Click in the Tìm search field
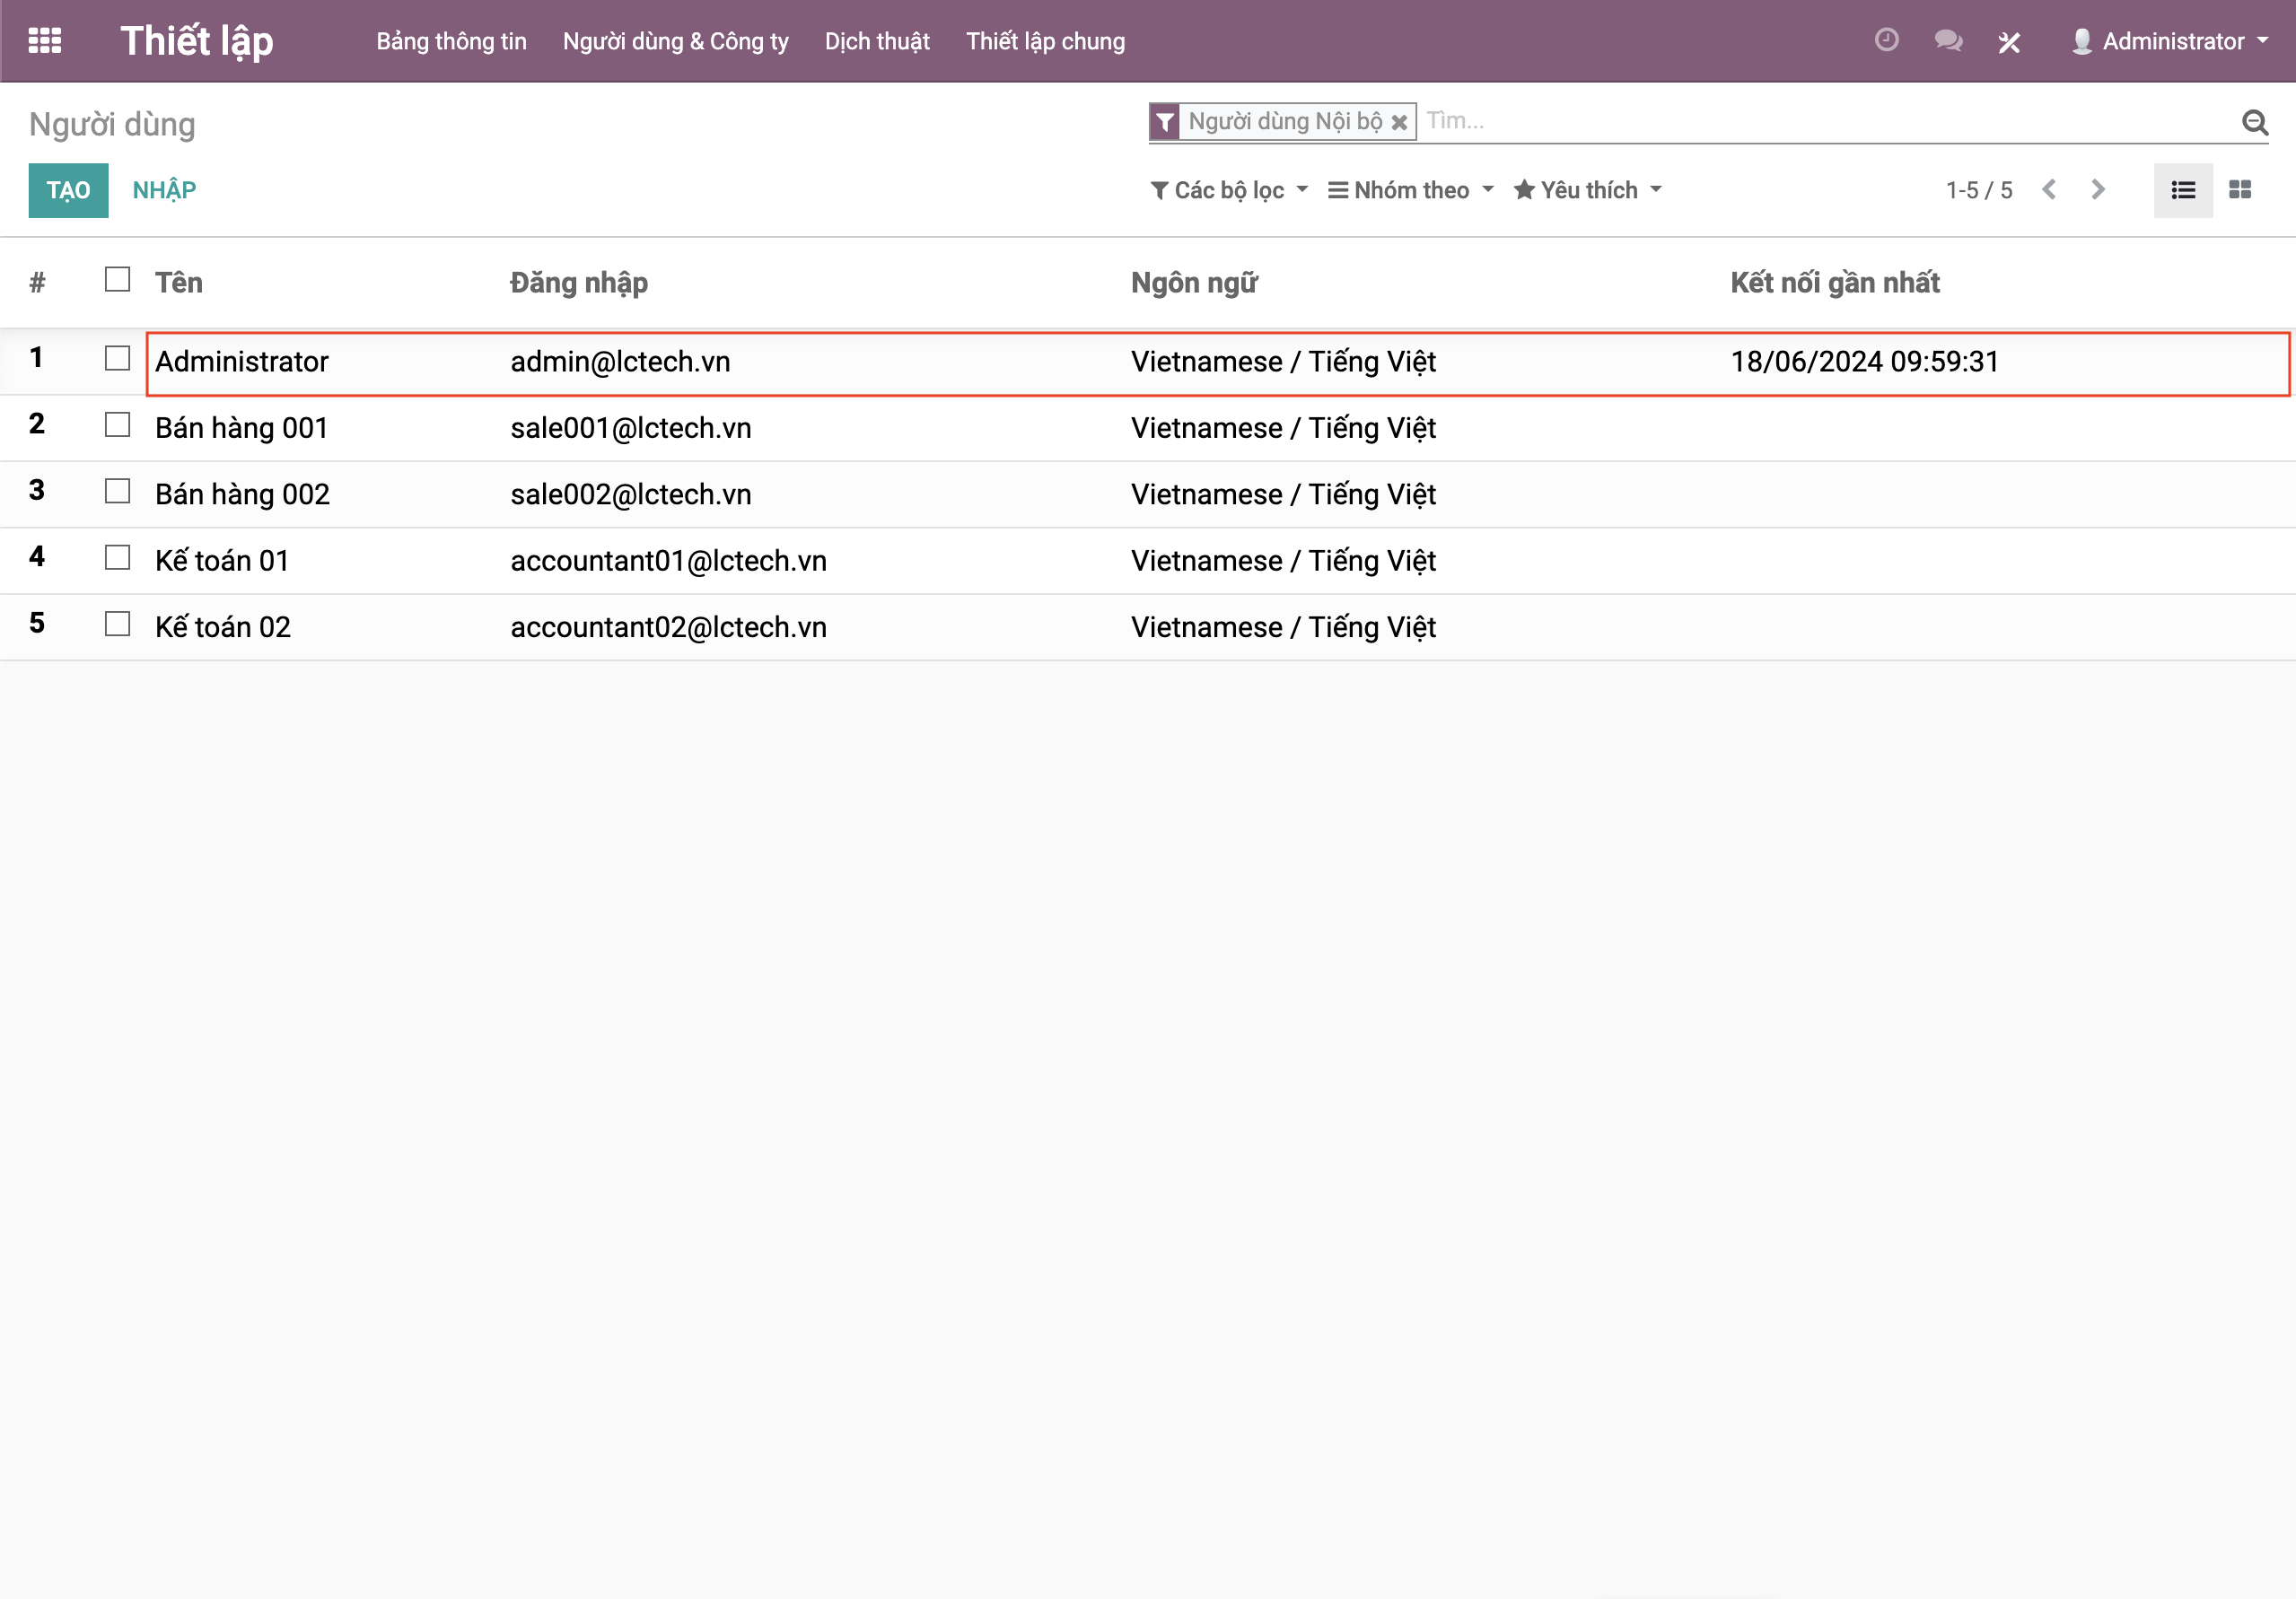This screenshot has width=2296, height=1599. click(1800, 121)
